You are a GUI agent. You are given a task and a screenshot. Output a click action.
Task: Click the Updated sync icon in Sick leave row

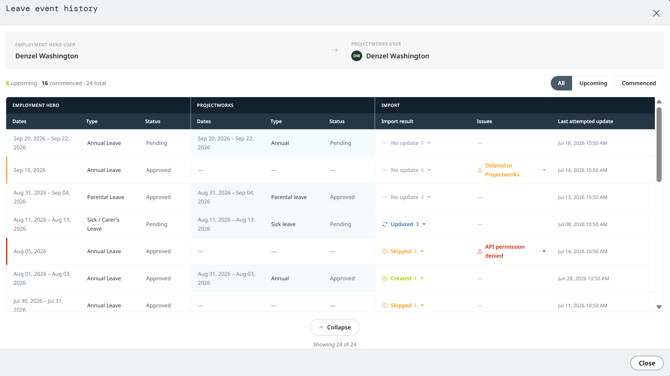coord(385,224)
